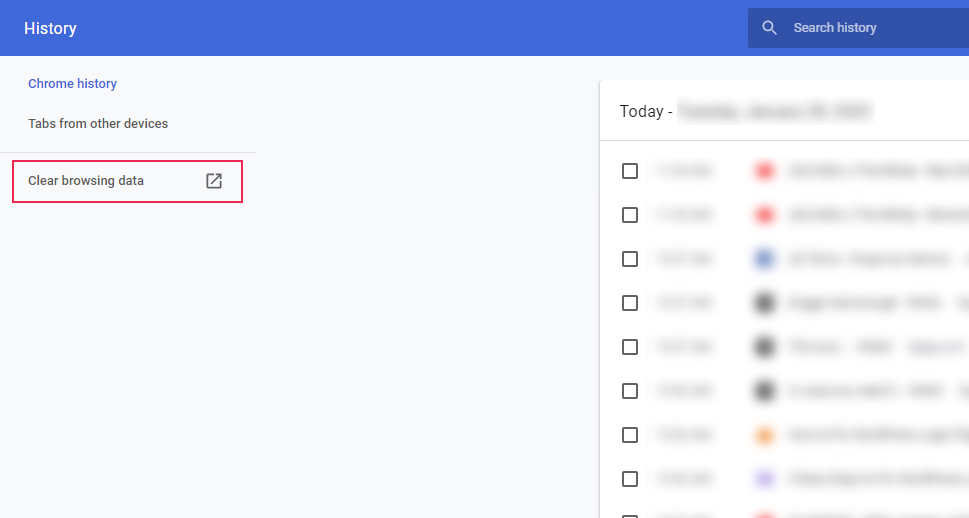Mark the fifth history entry checkbox
969x518 pixels.
(630, 347)
